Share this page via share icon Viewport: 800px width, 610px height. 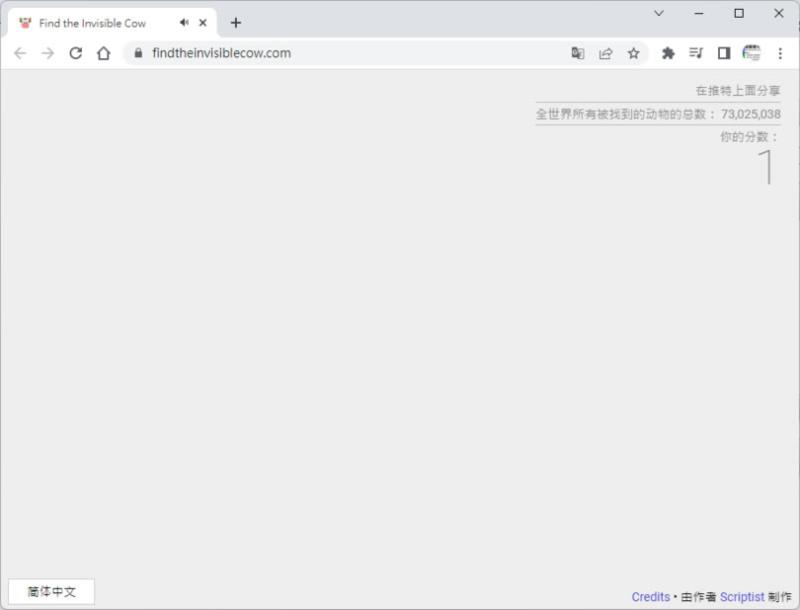tap(606, 53)
